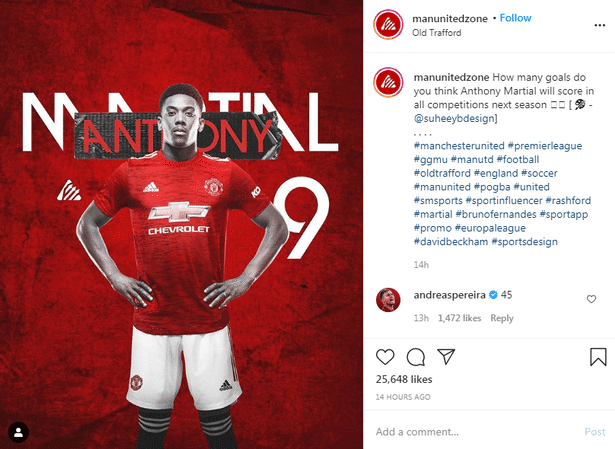Open the three-dot more options menu
This screenshot has width=615, height=449.
[x=599, y=25]
